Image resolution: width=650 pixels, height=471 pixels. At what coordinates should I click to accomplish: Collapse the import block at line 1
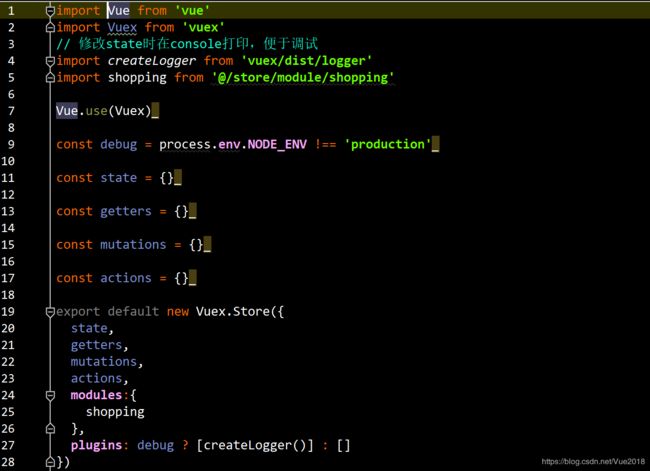(50, 11)
